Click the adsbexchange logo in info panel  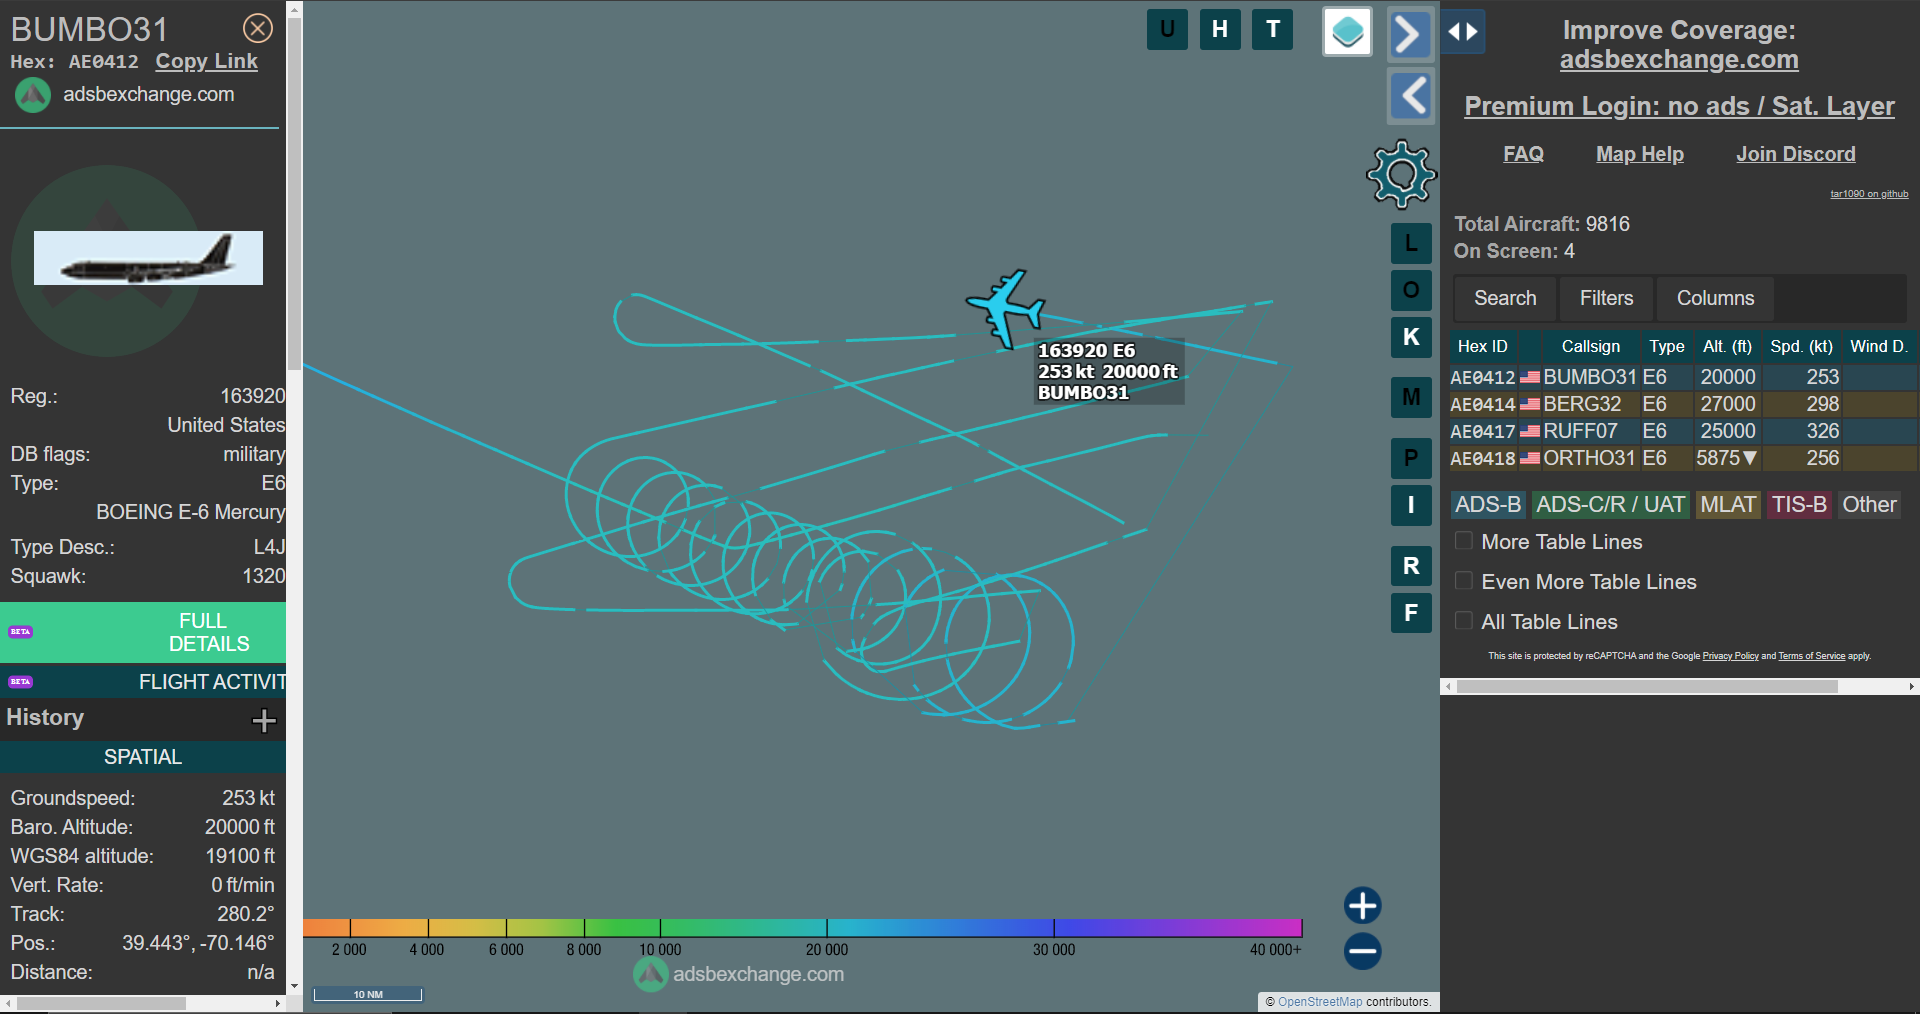[x=33, y=95]
